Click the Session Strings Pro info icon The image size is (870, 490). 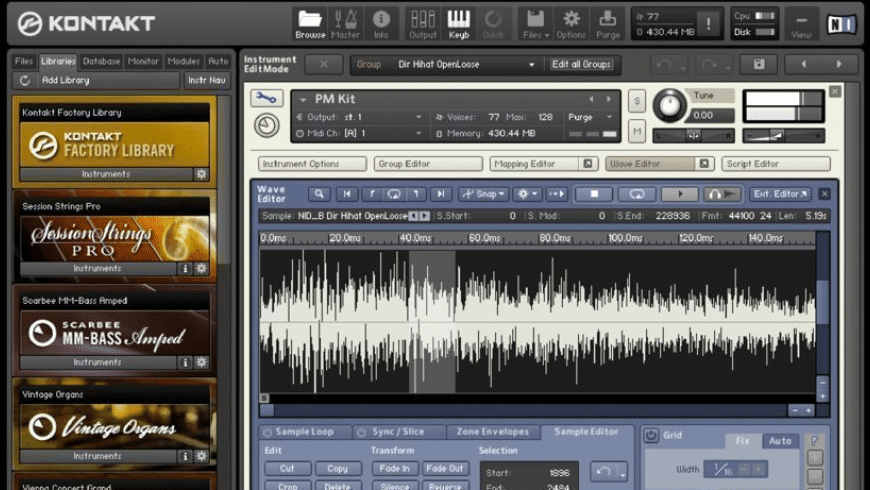(x=185, y=268)
